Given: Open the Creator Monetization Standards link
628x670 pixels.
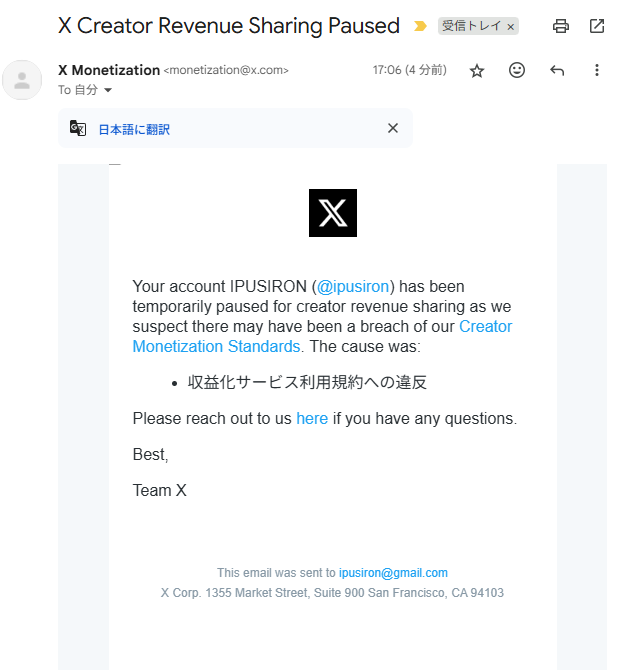Looking at the screenshot, I should point(485,327).
